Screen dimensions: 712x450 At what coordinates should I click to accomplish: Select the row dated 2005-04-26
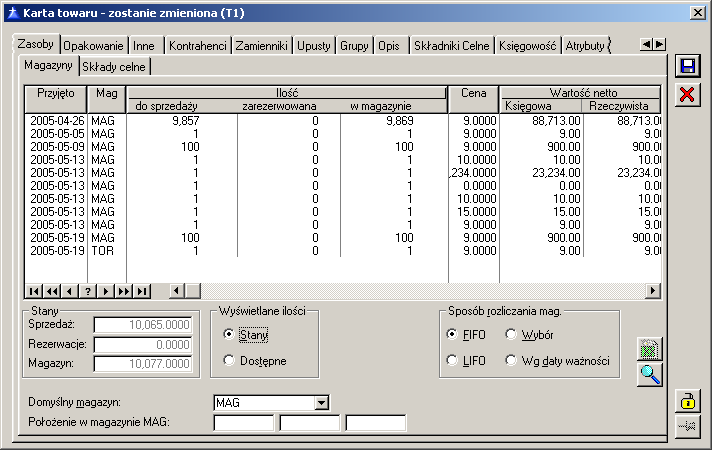coord(343,121)
